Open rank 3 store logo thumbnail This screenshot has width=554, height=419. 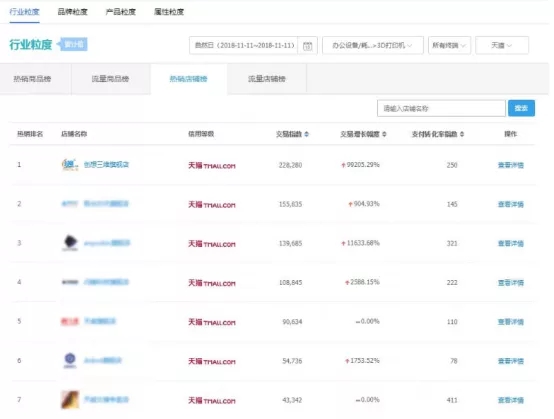tap(70, 243)
